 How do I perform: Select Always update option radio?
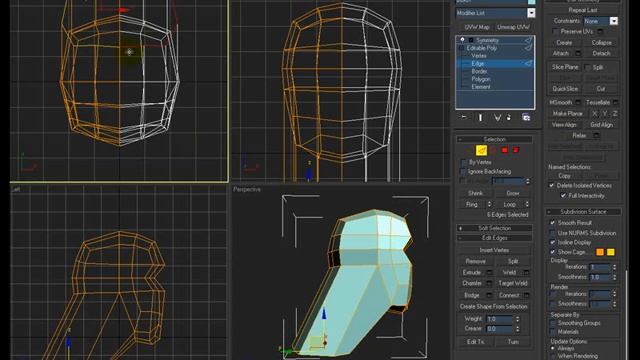[x=553, y=349]
